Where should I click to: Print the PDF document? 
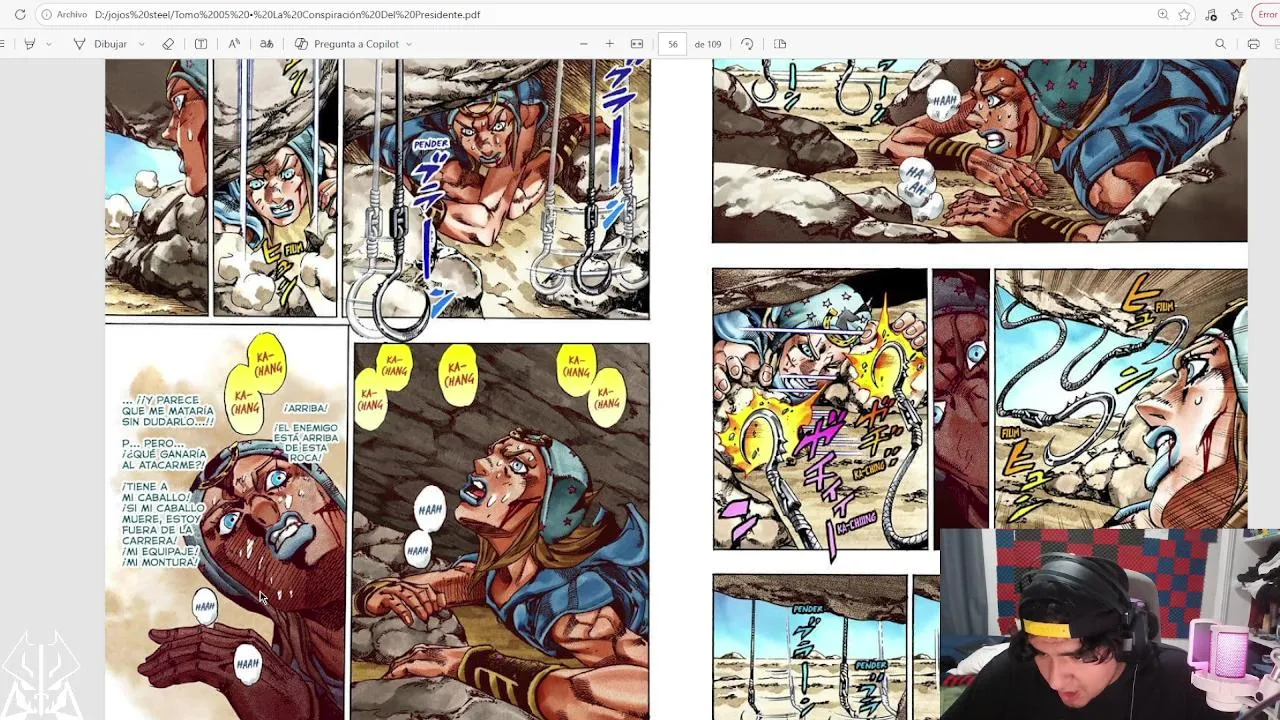point(1253,44)
